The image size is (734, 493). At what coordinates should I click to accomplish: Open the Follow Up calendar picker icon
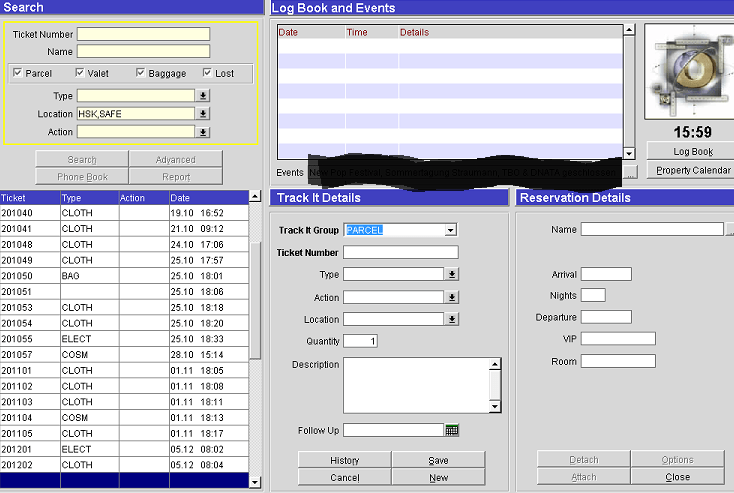[x=452, y=430]
